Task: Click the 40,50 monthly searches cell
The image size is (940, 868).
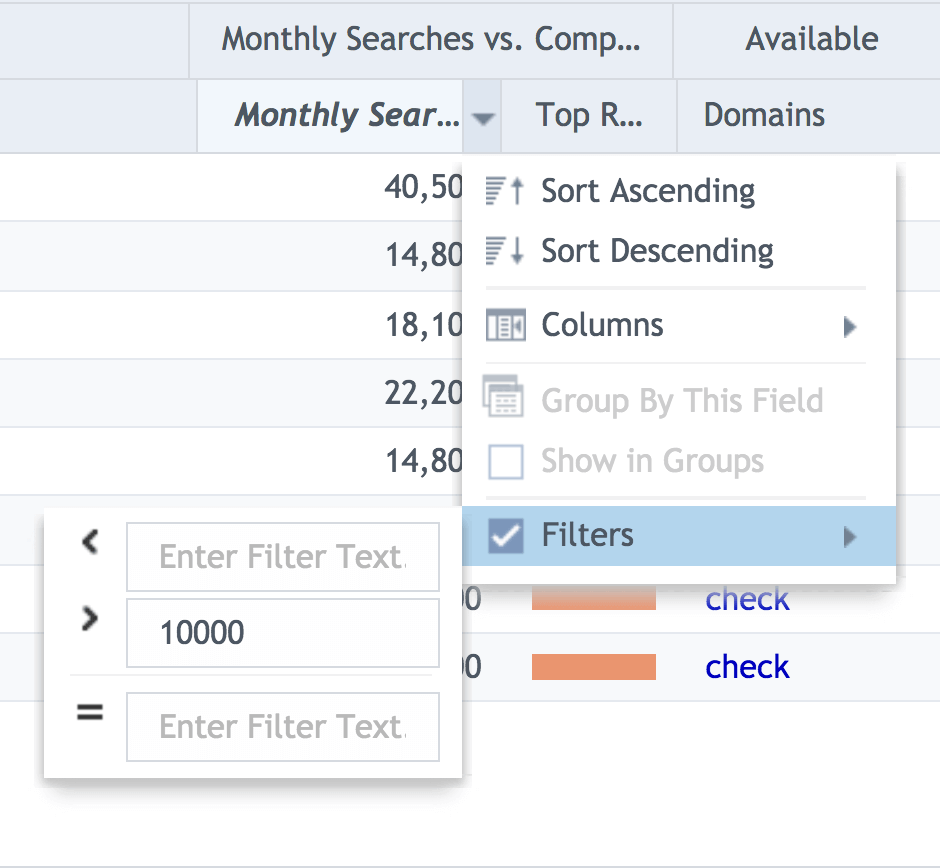Action: tap(423, 187)
